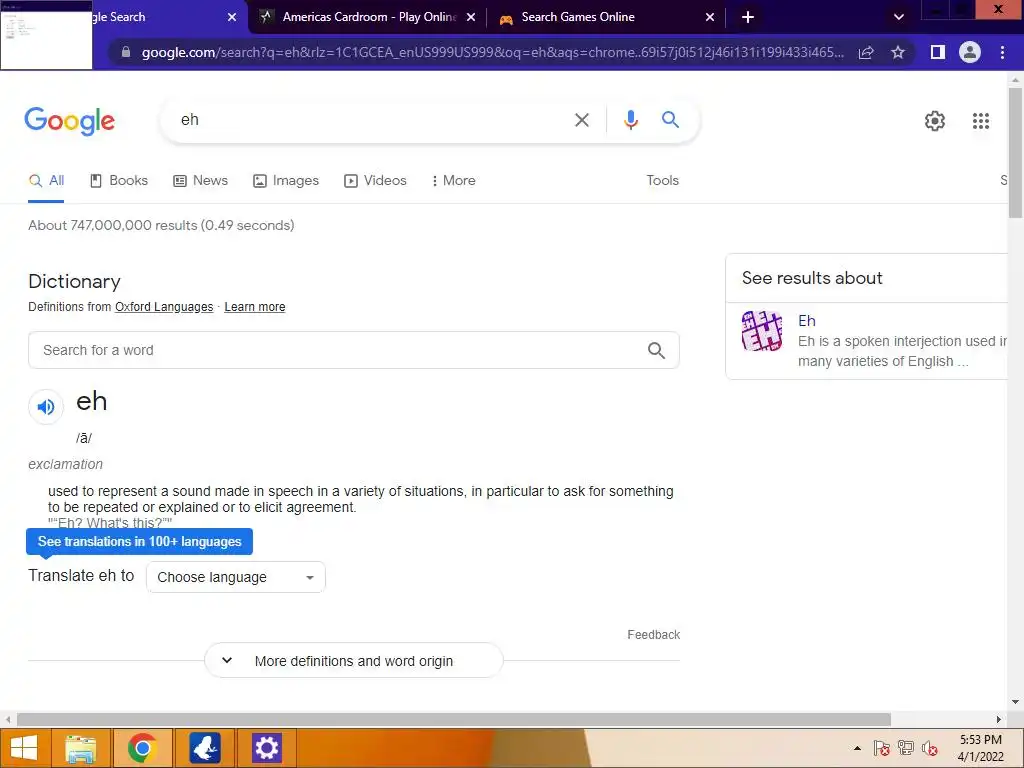Click the 'exclamation' part of speech text
The width and height of the screenshot is (1024, 768).
click(65, 464)
